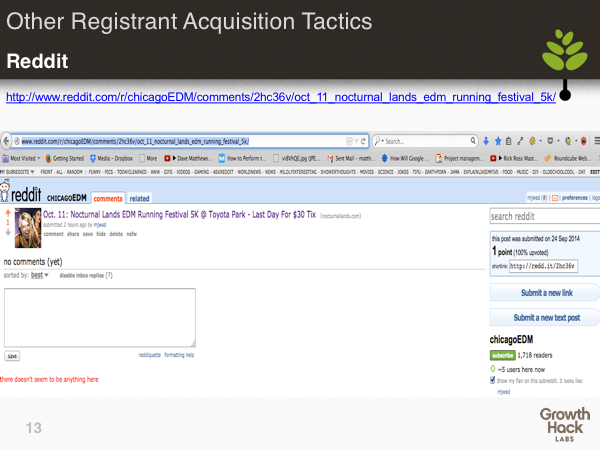The width and height of the screenshot is (600, 450).
Task: Click the Pocket shield toolbar icon
Action: coord(550,141)
